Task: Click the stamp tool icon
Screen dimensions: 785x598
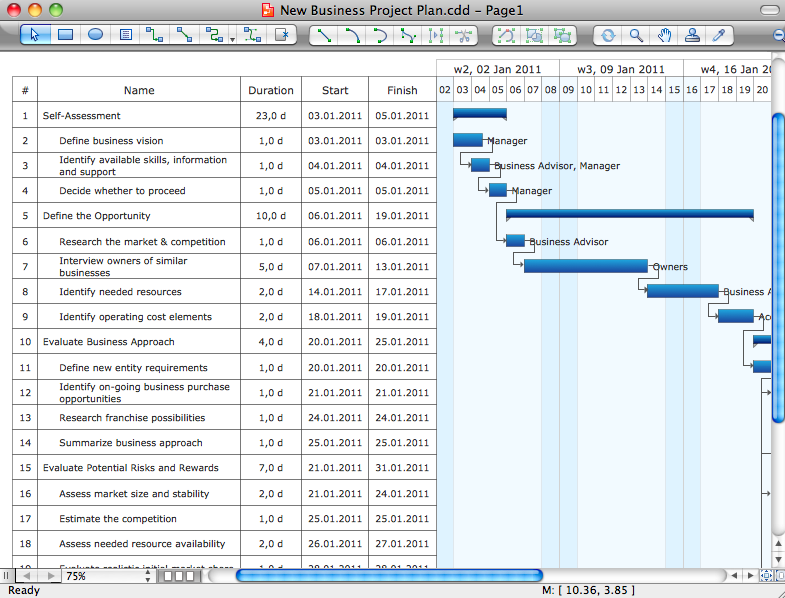Action: [691, 35]
